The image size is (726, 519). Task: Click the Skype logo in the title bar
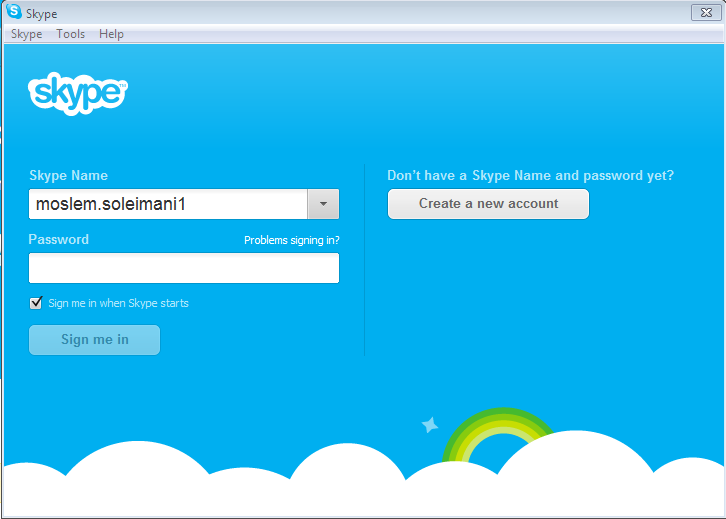(14, 11)
